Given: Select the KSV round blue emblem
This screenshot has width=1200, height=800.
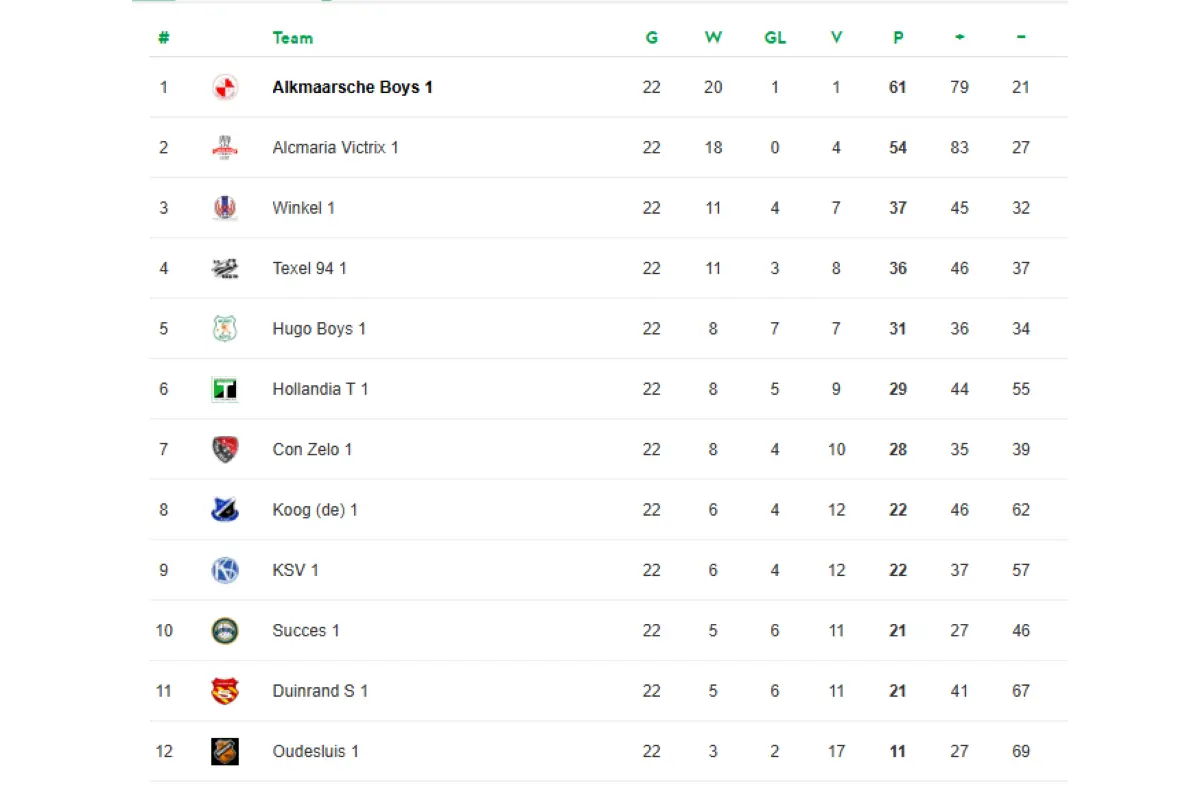Looking at the screenshot, I should pyautogui.click(x=225, y=570).
